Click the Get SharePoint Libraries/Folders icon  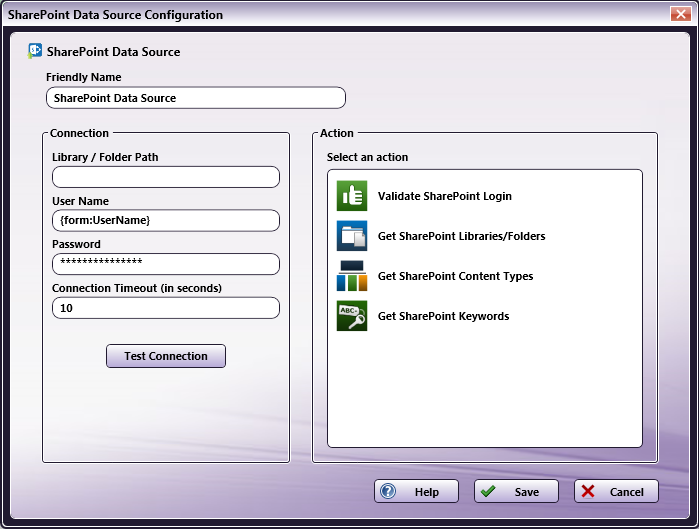tap(352, 236)
